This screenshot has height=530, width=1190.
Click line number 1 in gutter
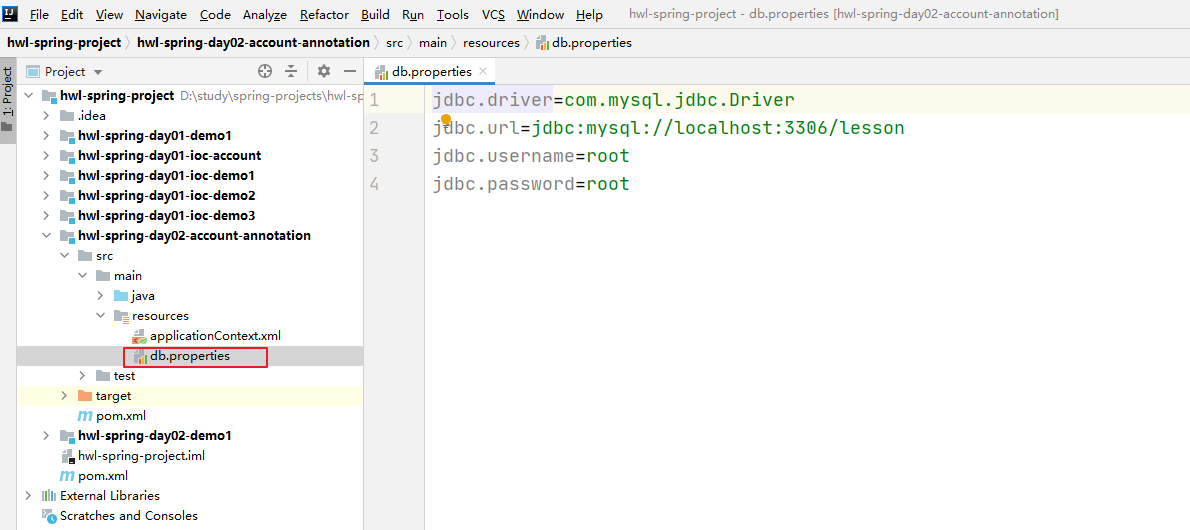tap(374, 100)
